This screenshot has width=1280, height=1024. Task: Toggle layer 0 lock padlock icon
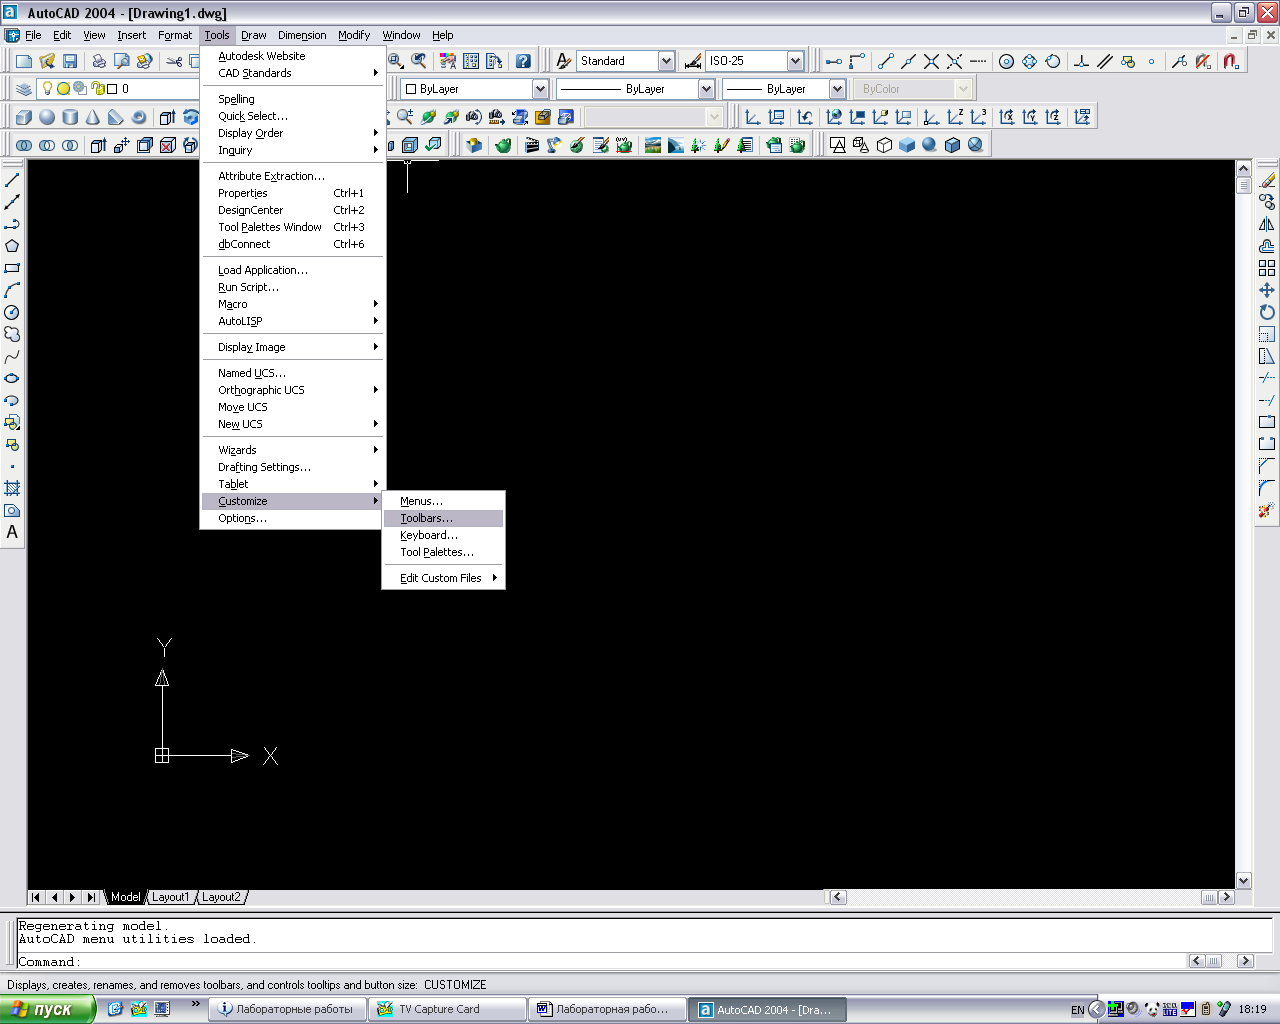(98, 88)
